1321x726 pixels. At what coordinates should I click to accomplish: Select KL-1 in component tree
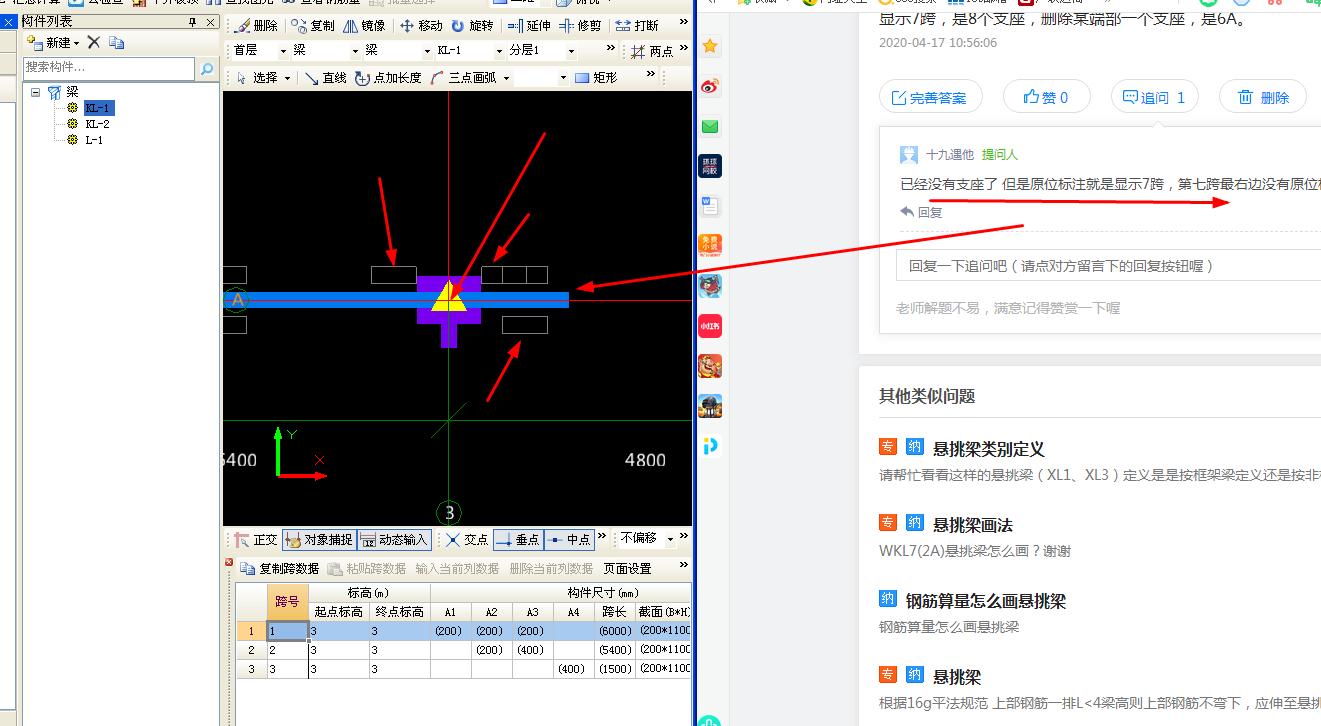click(x=97, y=108)
